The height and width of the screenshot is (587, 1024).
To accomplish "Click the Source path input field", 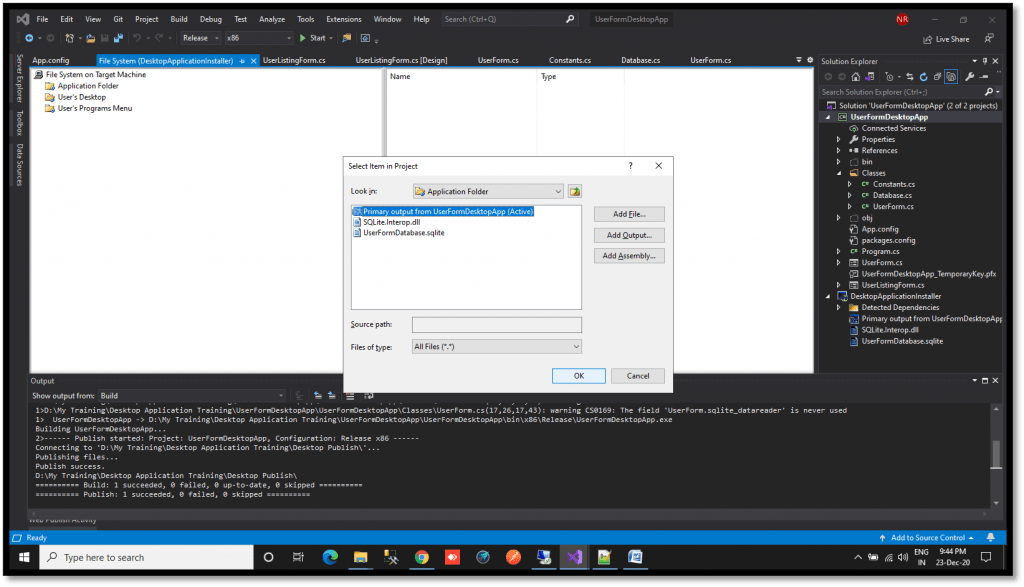I will (496, 325).
